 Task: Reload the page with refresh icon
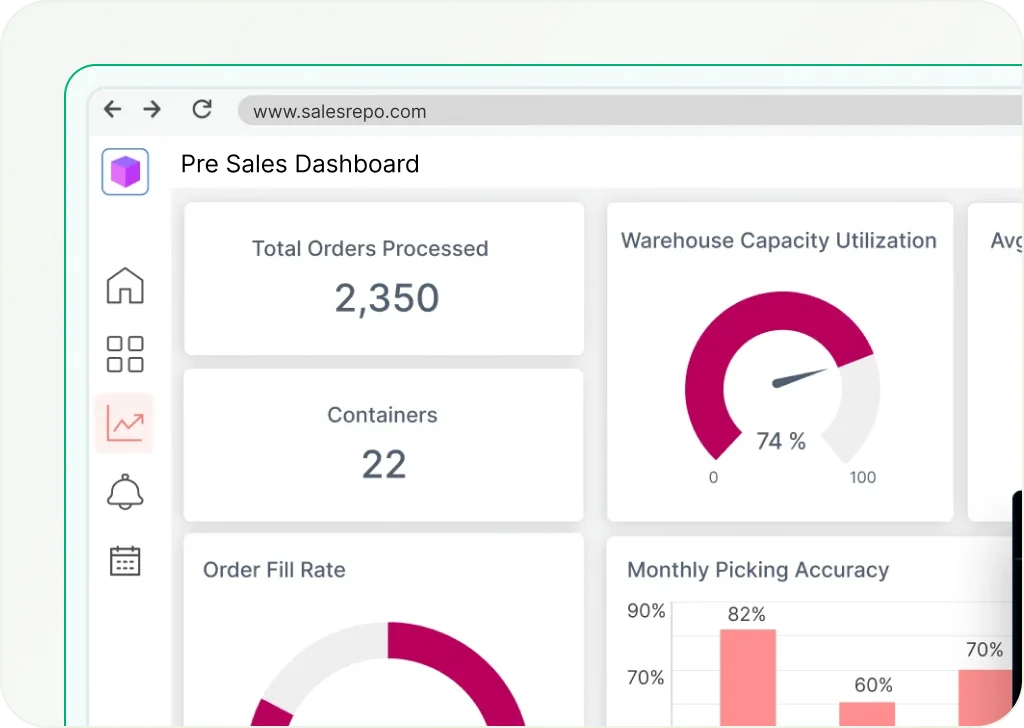click(x=202, y=110)
